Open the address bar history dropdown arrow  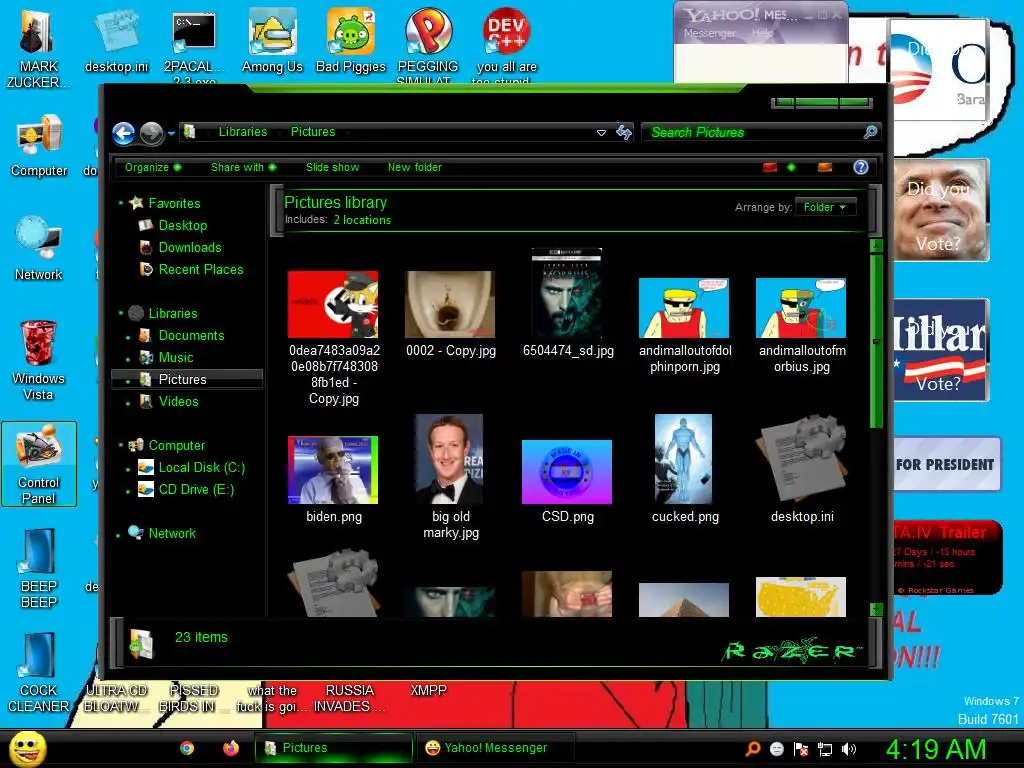pos(601,133)
